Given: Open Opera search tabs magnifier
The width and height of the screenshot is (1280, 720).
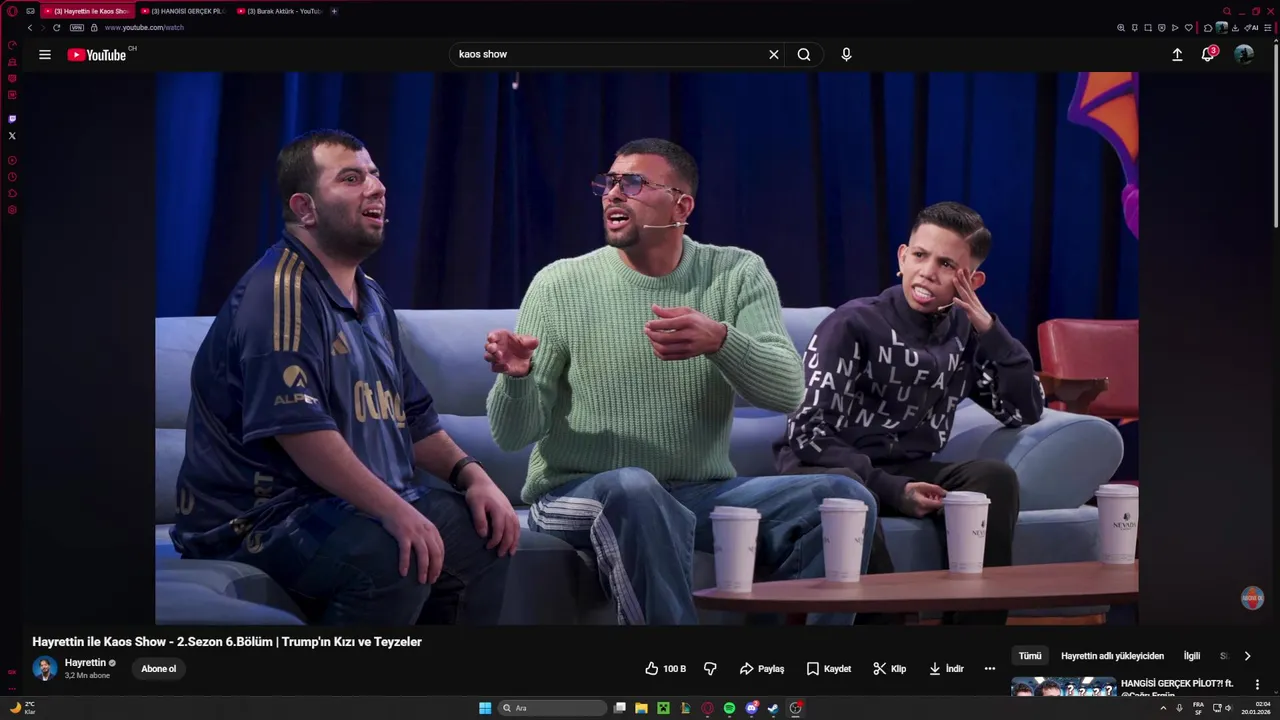Looking at the screenshot, I should pos(1227,11).
